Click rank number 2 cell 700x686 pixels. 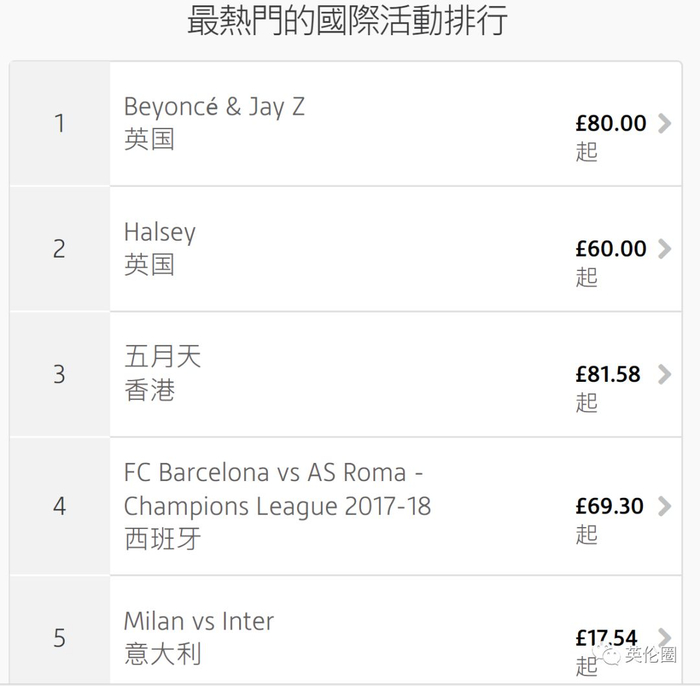click(60, 249)
